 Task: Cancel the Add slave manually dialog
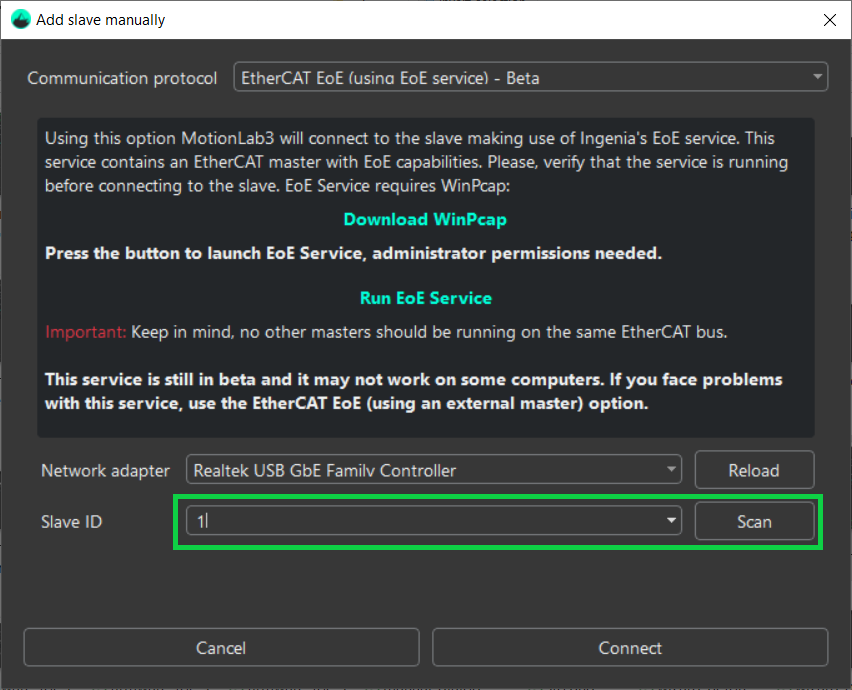click(x=220, y=647)
